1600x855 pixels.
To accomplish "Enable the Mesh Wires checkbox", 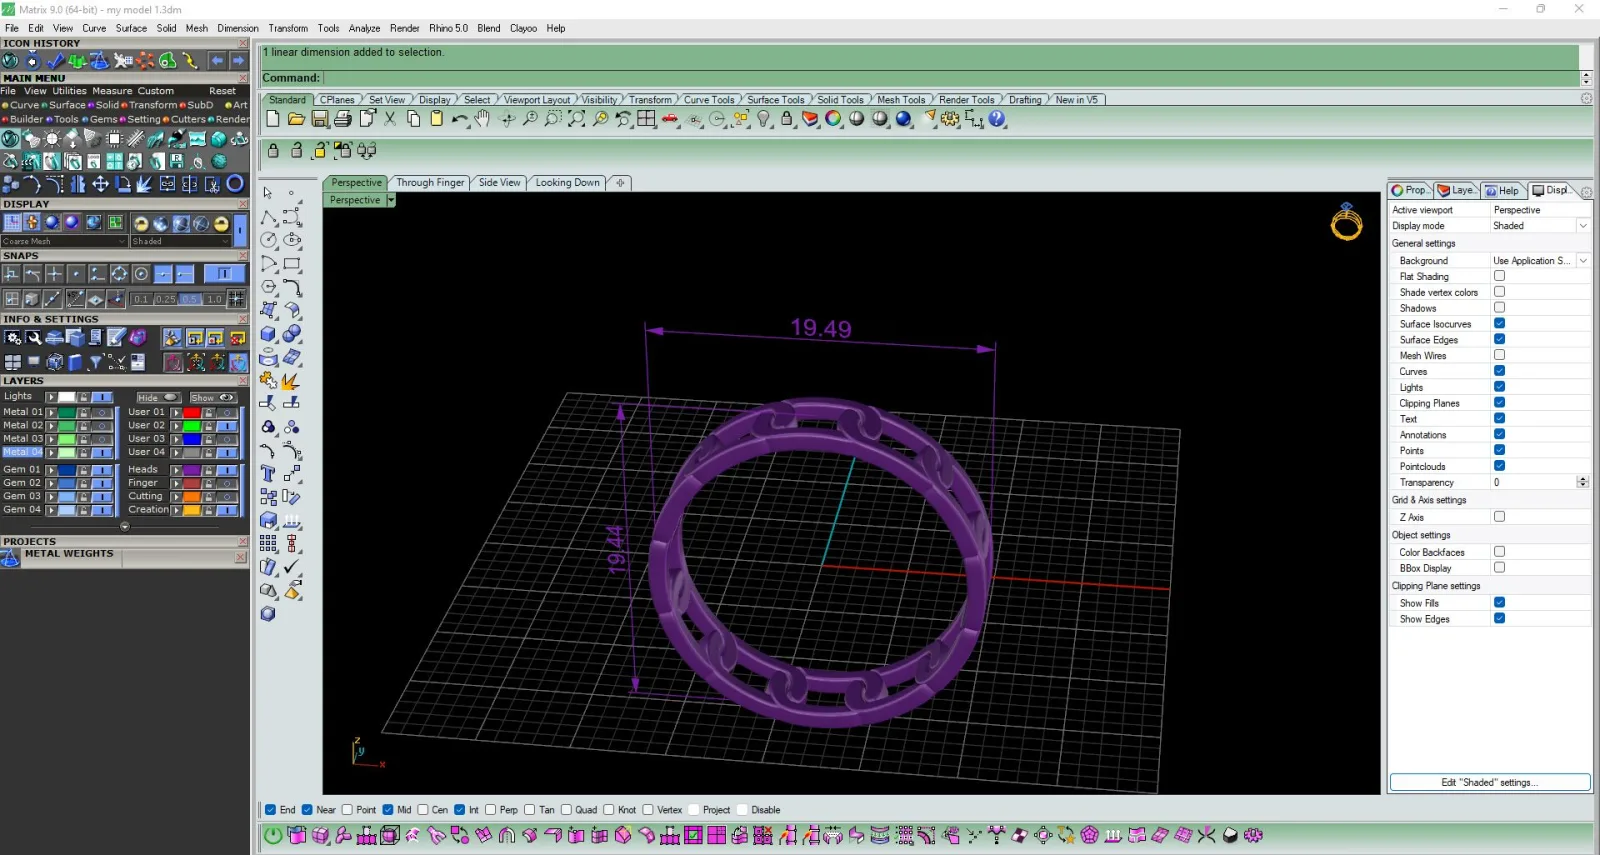I will coord(1499,355).
